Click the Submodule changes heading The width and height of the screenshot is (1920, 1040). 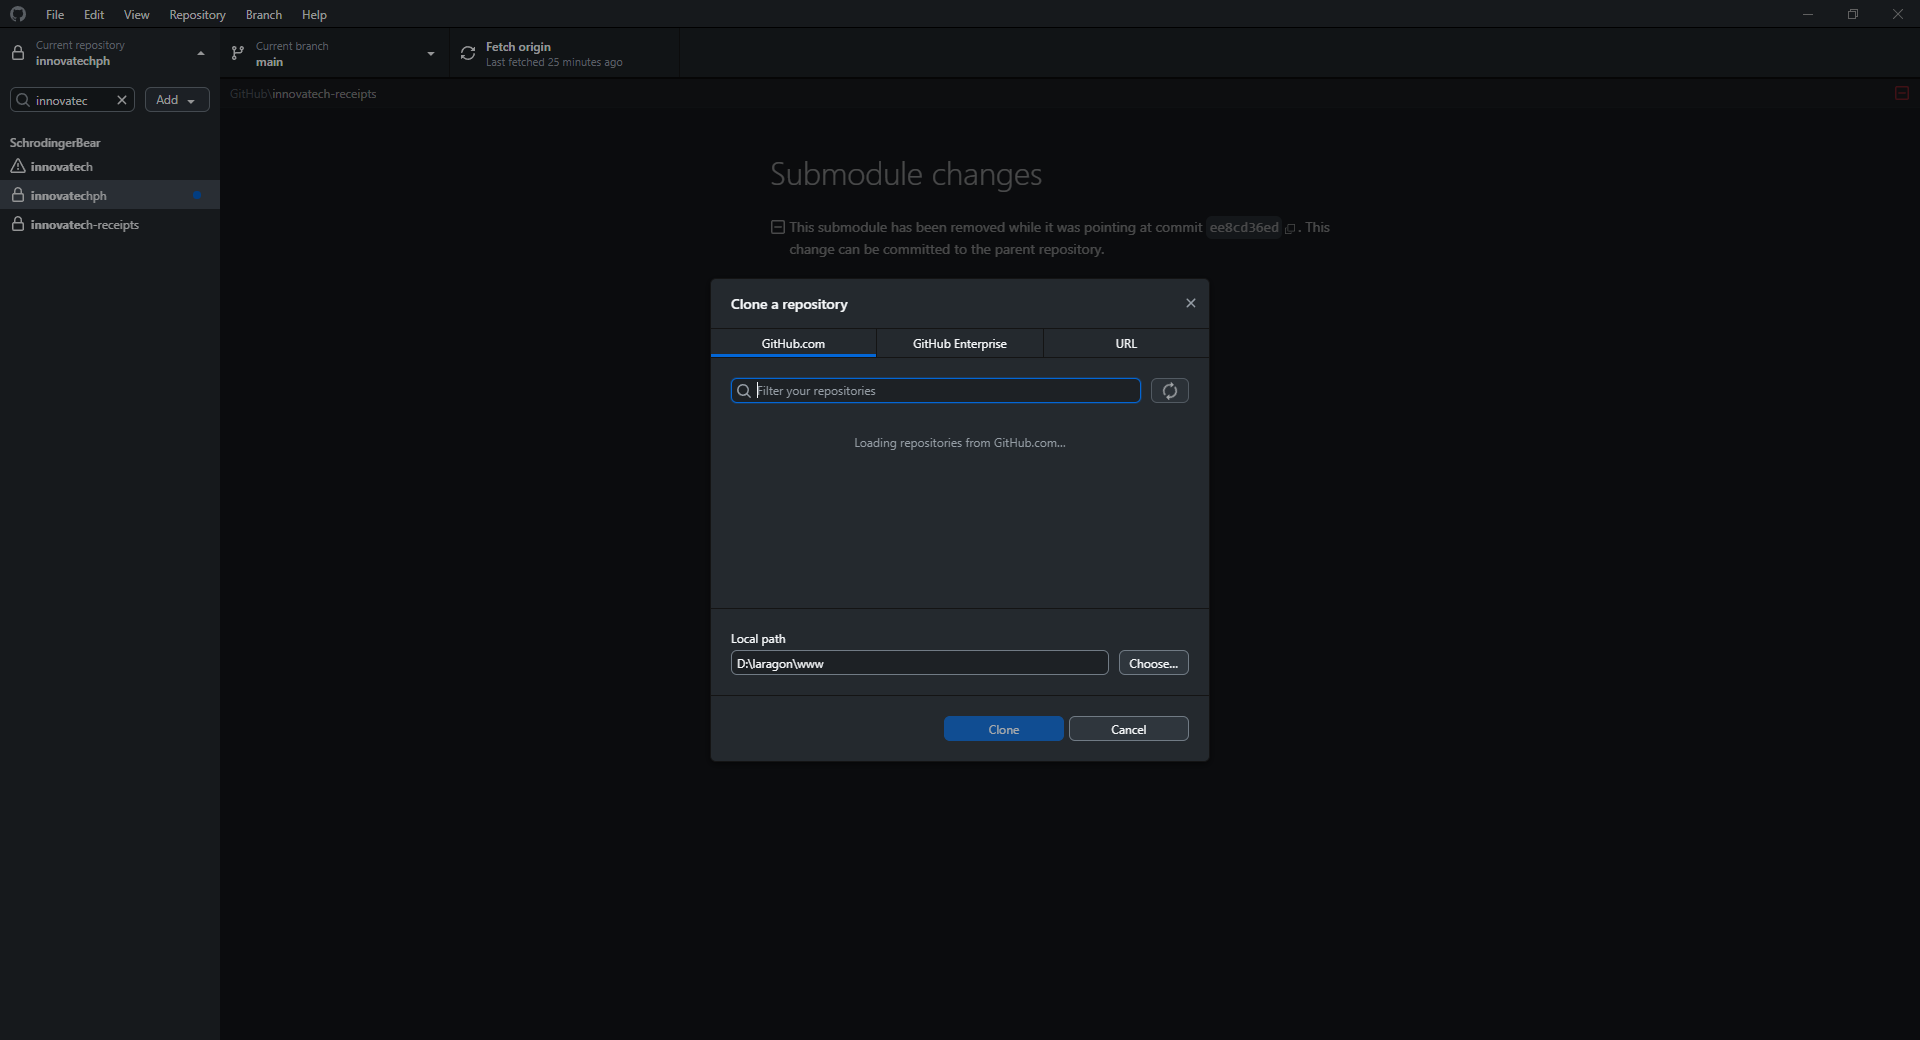tap(906, 174)
